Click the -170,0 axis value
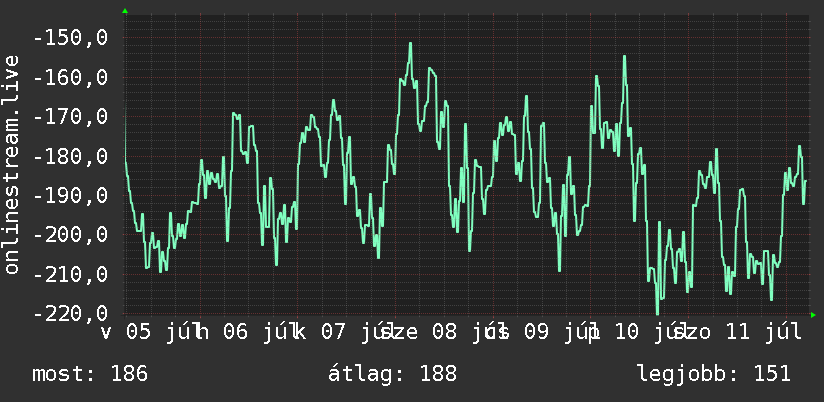This screenshot has width=824, height=402. tap(70, 117)
